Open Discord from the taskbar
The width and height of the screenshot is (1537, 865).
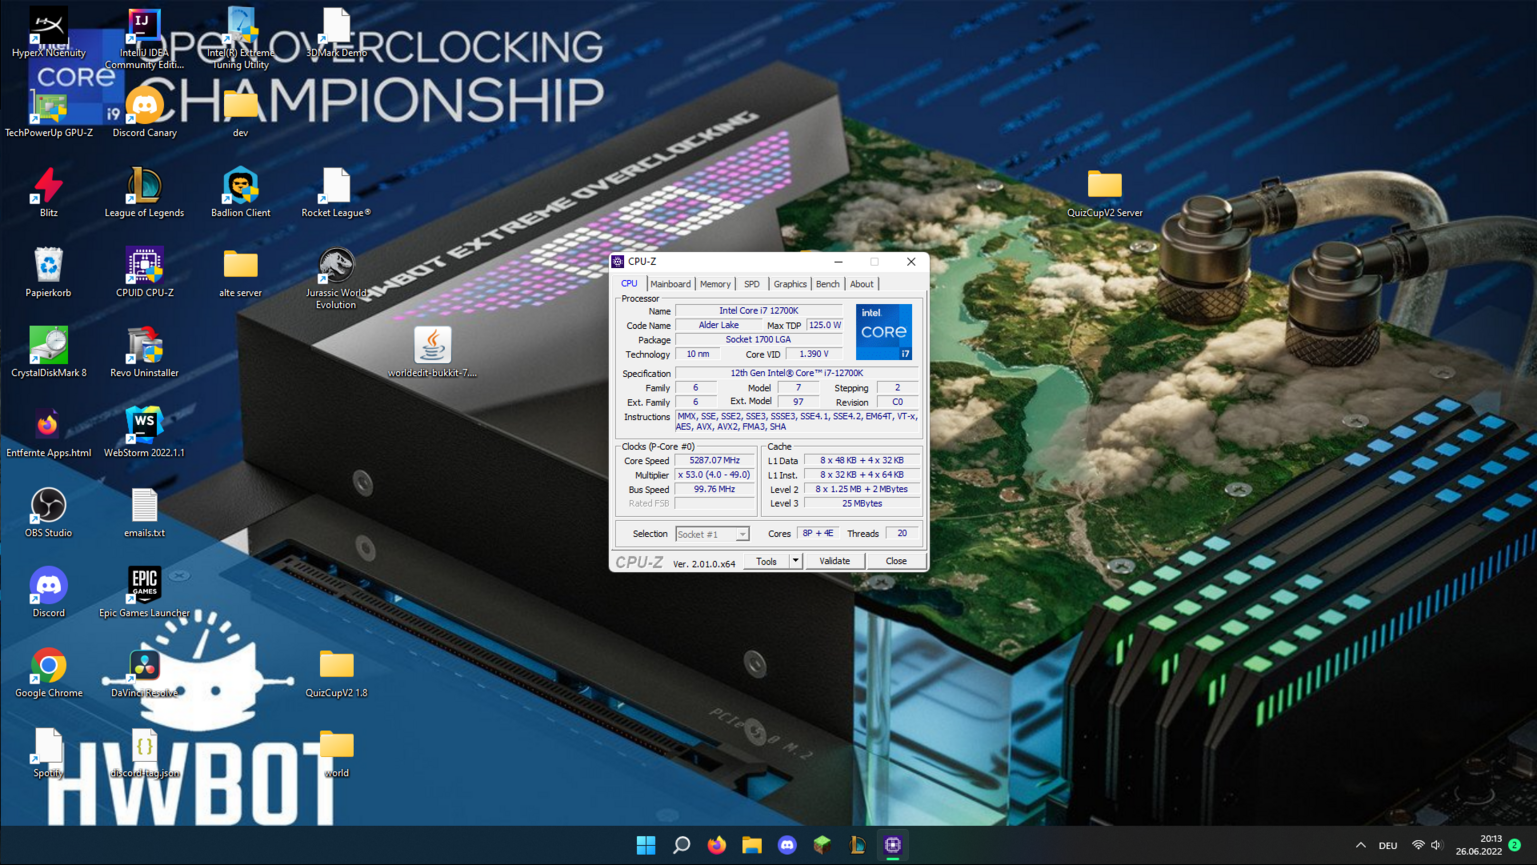pos(787,845)
